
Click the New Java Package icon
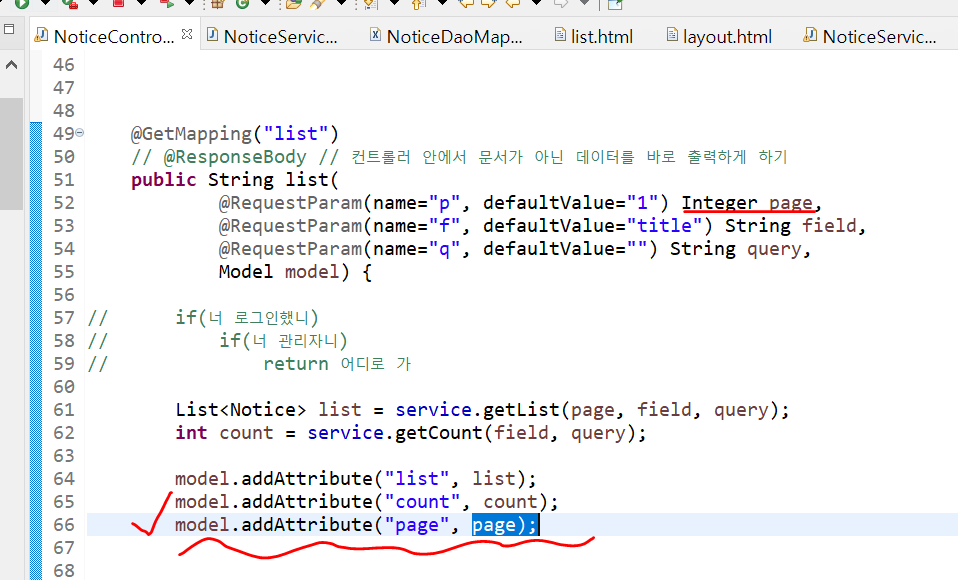pos(218,3)
